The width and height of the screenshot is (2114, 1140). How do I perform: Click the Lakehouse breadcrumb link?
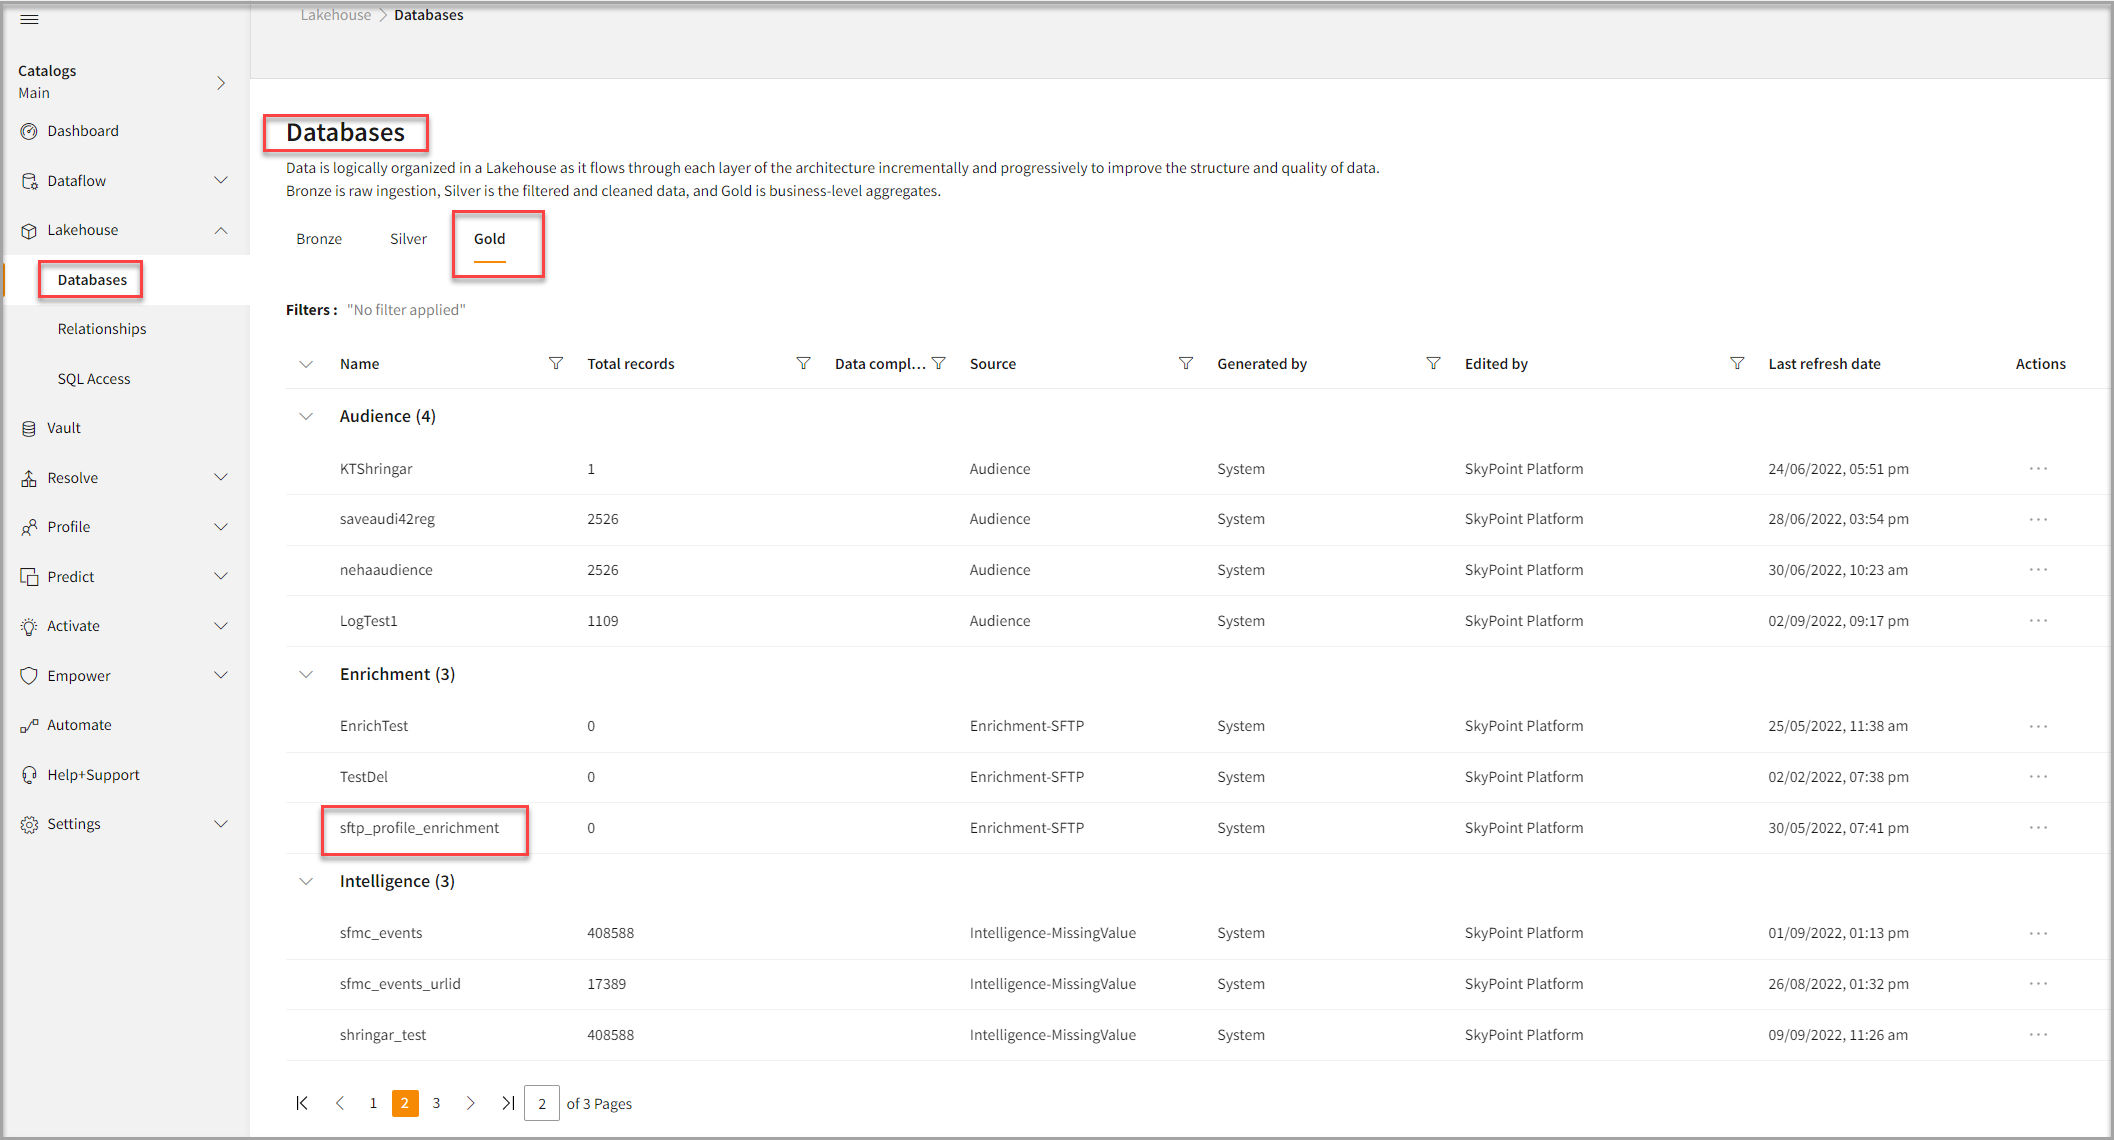[335, 15]
